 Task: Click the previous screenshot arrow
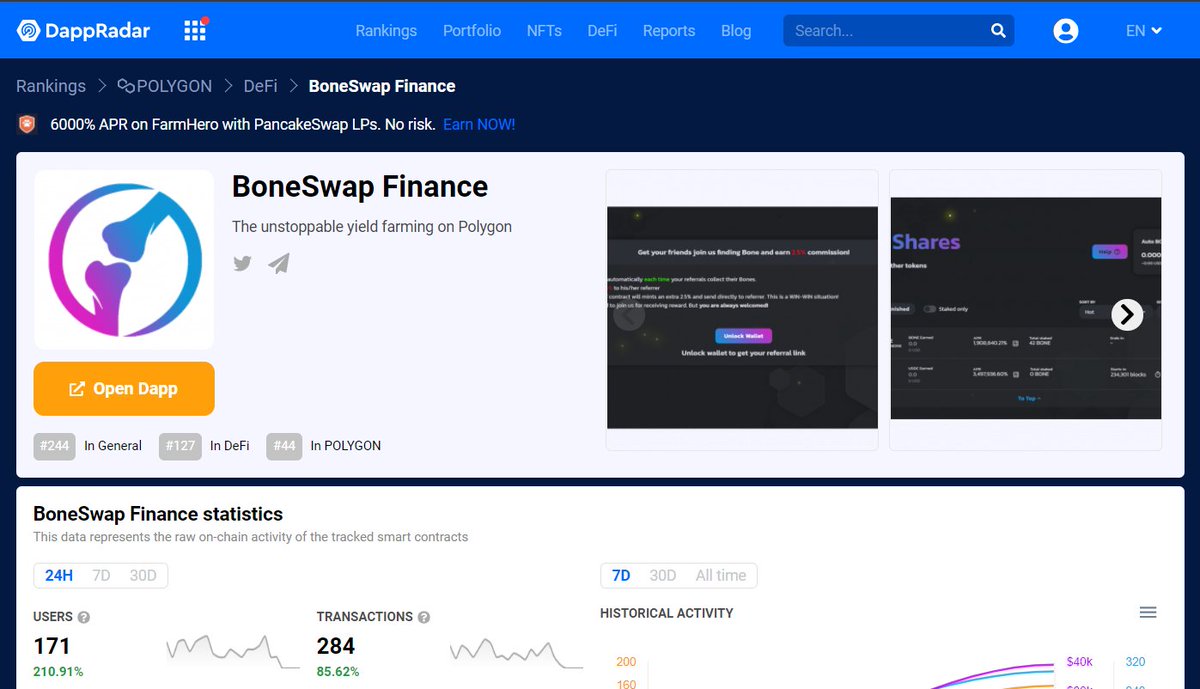point(629,316)
